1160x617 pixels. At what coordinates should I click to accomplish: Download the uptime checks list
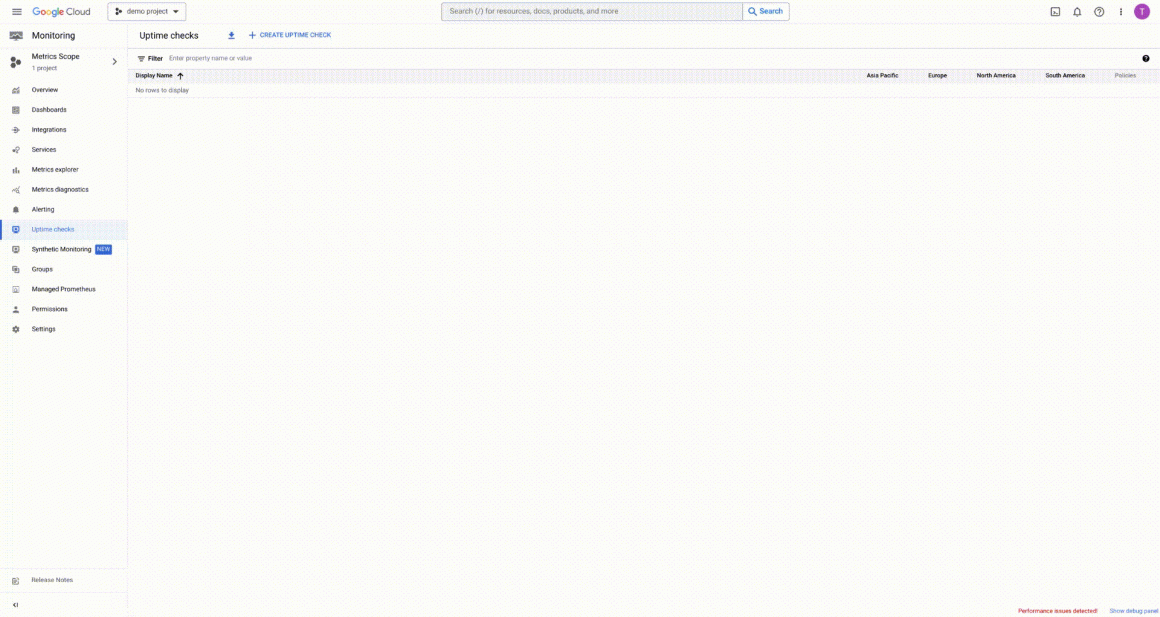(230, 35)
